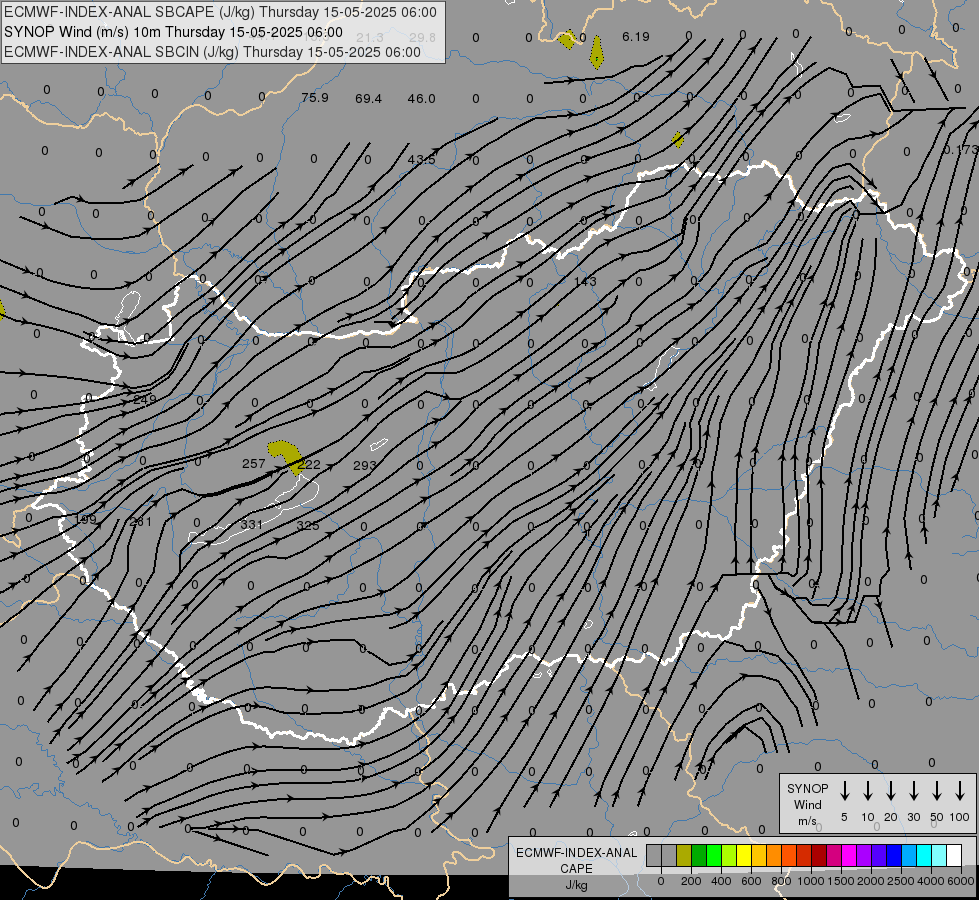979x900 pixels.
Task: Click the 1500 tick label on CAPE scale
Action: coord(840,881)
